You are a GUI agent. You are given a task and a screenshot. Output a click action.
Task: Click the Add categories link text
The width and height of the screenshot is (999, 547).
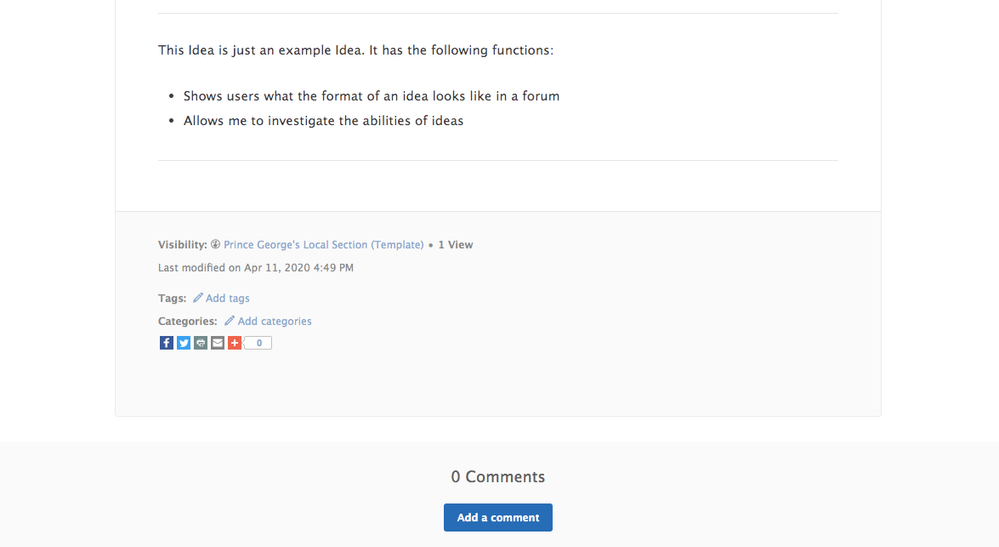275,321
